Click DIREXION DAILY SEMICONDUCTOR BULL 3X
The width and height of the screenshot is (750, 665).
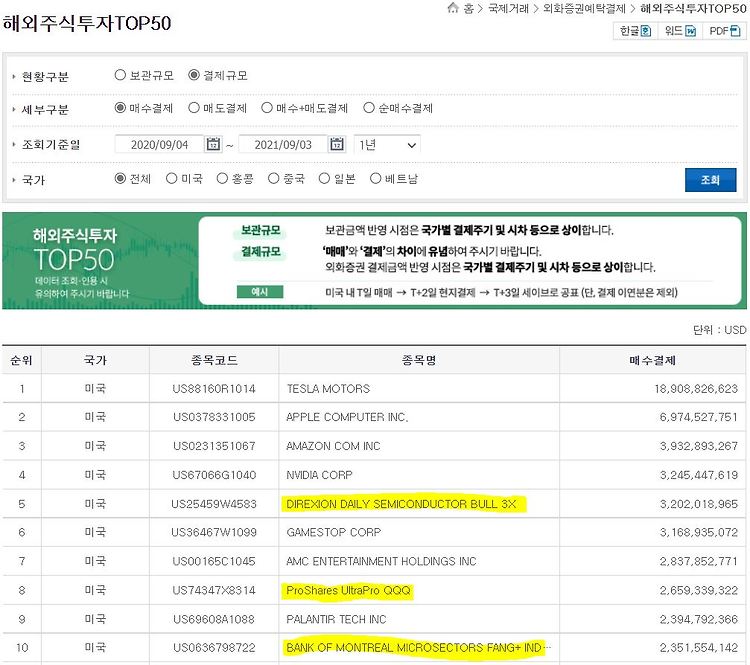[401, 504]
